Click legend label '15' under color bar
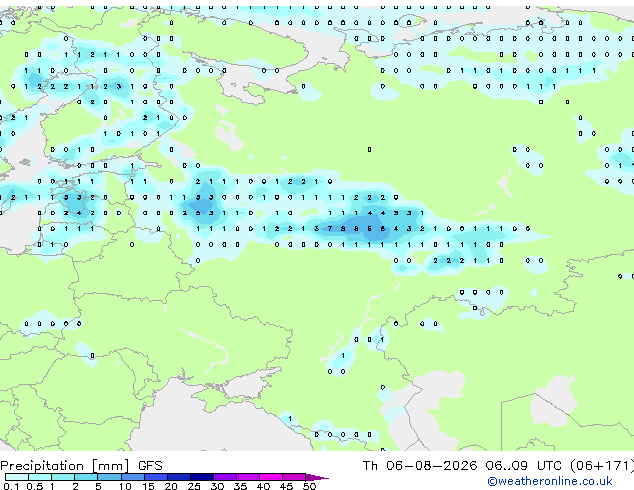This screenshot has width=634, height=490. tap(148, 486)
